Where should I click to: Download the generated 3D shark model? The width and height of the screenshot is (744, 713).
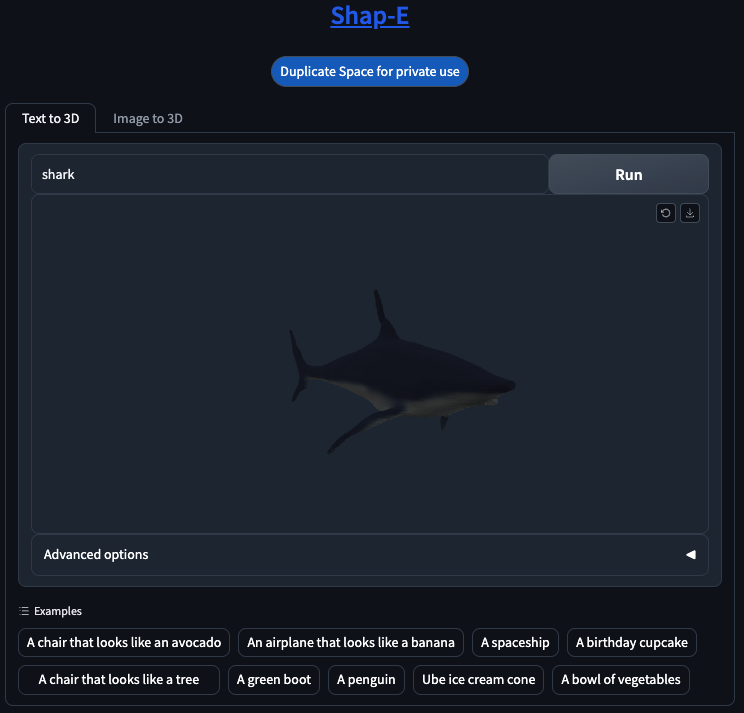(x=690, y=213)
